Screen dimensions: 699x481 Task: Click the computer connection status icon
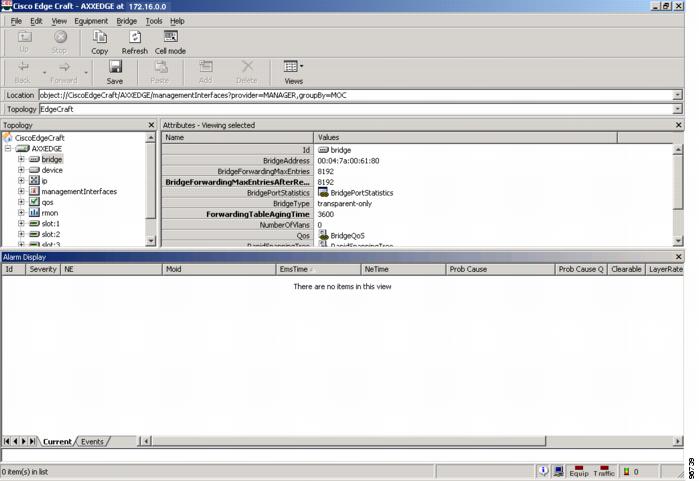pos(558,471)
